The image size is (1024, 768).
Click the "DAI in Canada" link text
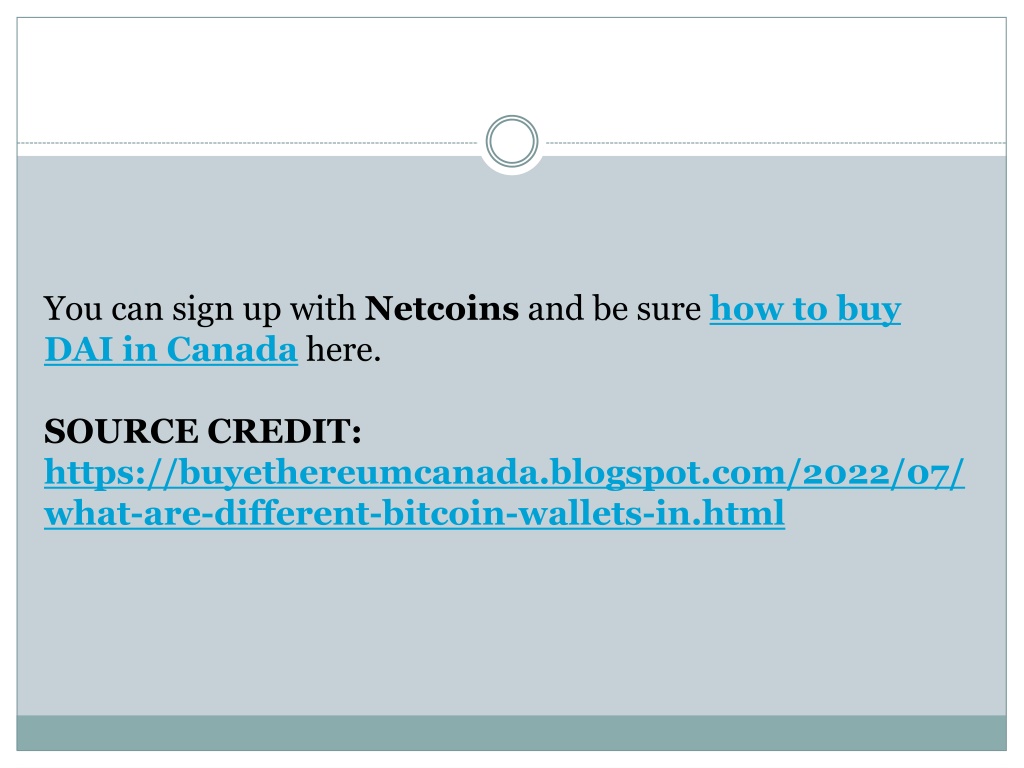click(171, 349)
